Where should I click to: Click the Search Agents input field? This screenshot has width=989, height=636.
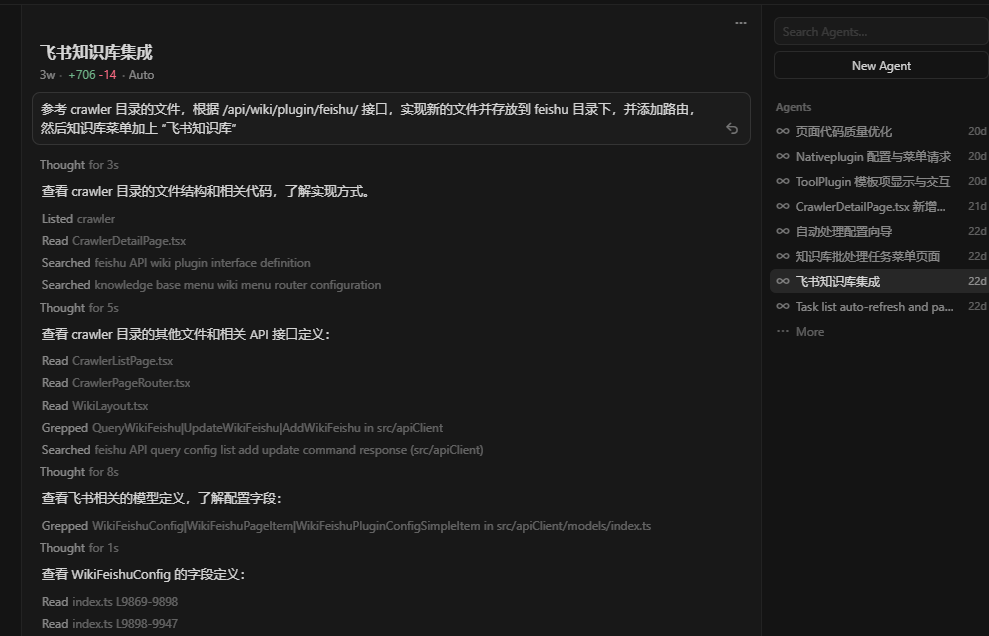click(880, 32)
